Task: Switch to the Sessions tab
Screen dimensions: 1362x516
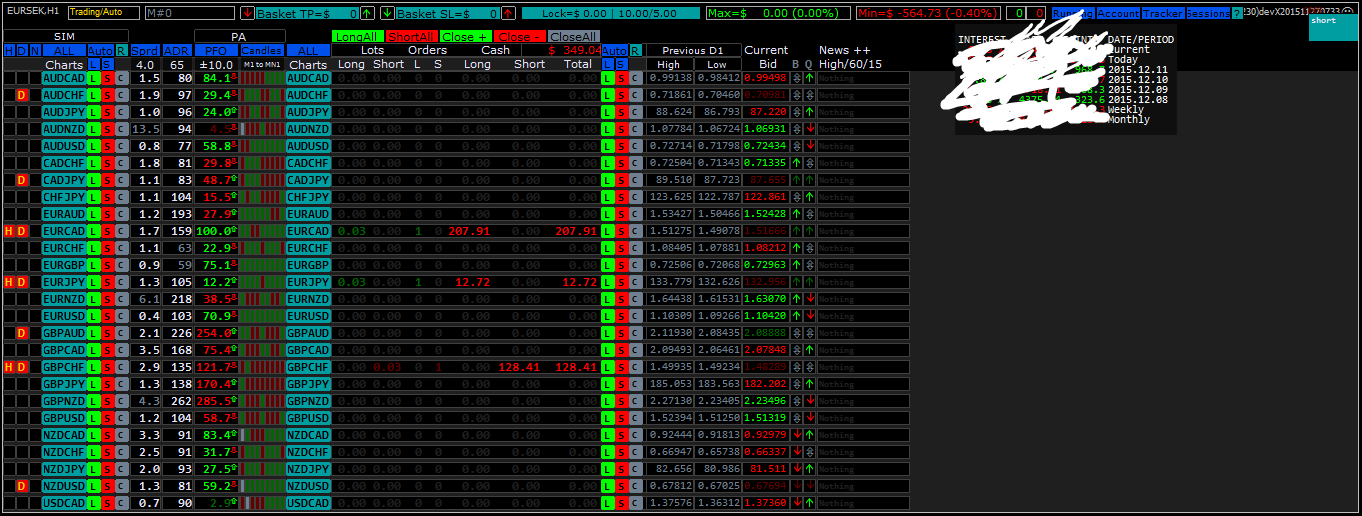Action: 1208,13
